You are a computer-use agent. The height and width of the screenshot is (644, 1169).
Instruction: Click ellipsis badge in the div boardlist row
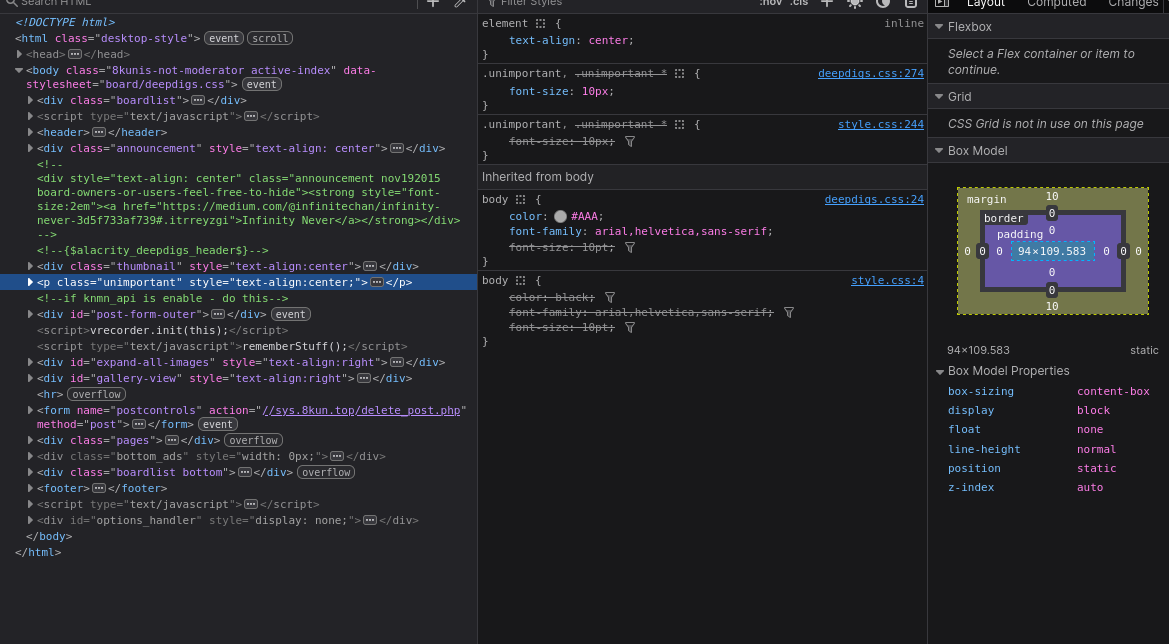coord(198,101)
